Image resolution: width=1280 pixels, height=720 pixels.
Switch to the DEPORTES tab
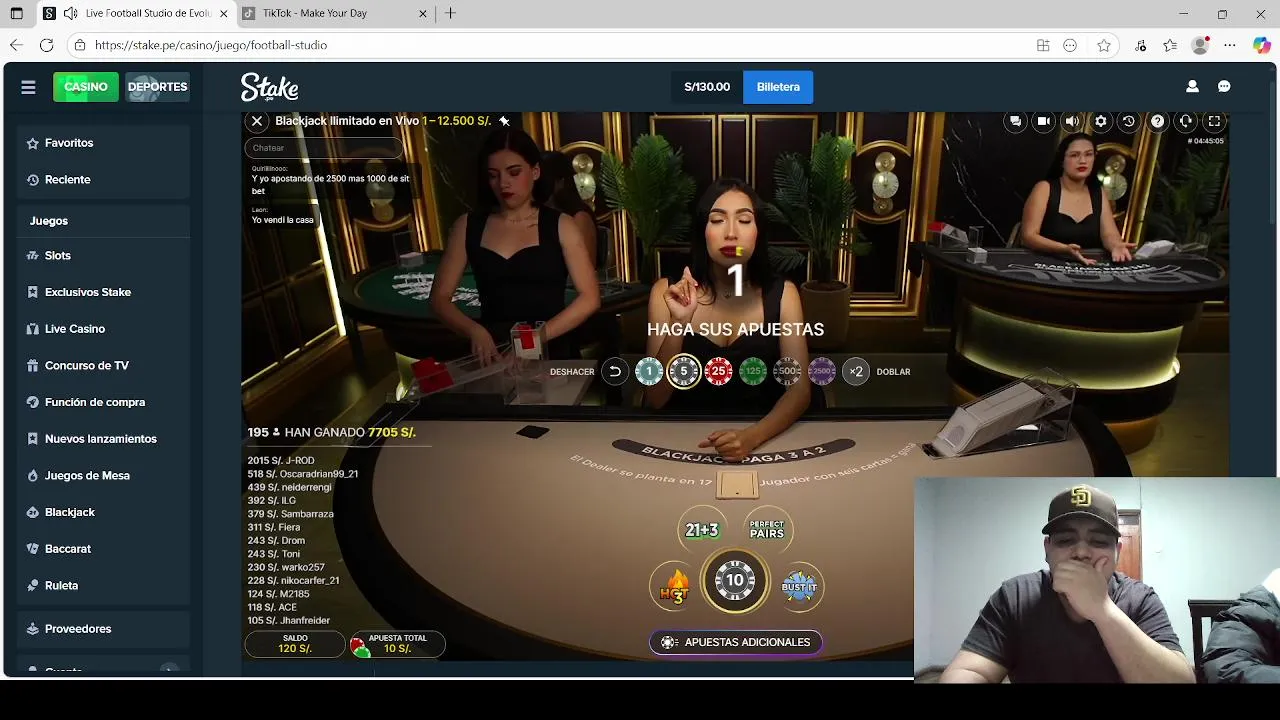point(157,87)
